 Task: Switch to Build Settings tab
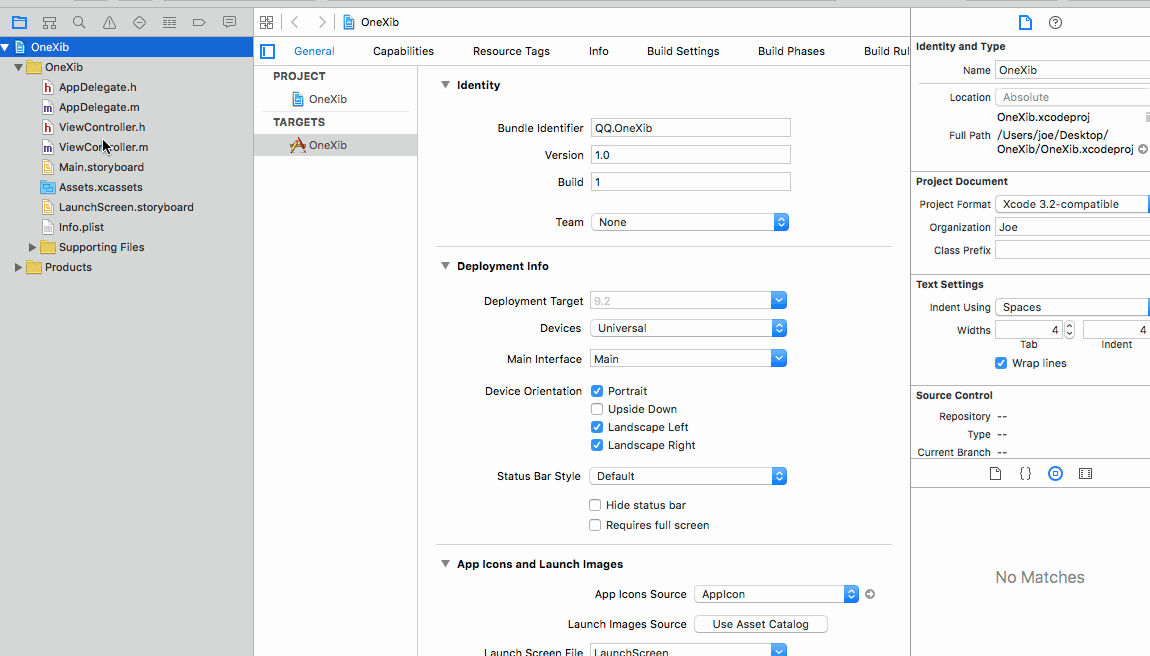tap(683, 51)
